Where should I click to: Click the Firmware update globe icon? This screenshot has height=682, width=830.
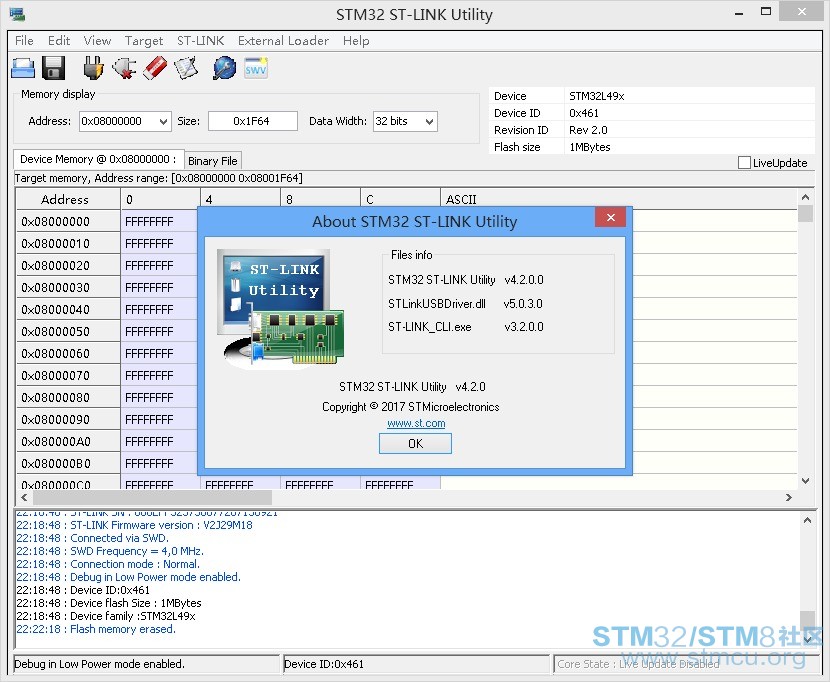224,68
